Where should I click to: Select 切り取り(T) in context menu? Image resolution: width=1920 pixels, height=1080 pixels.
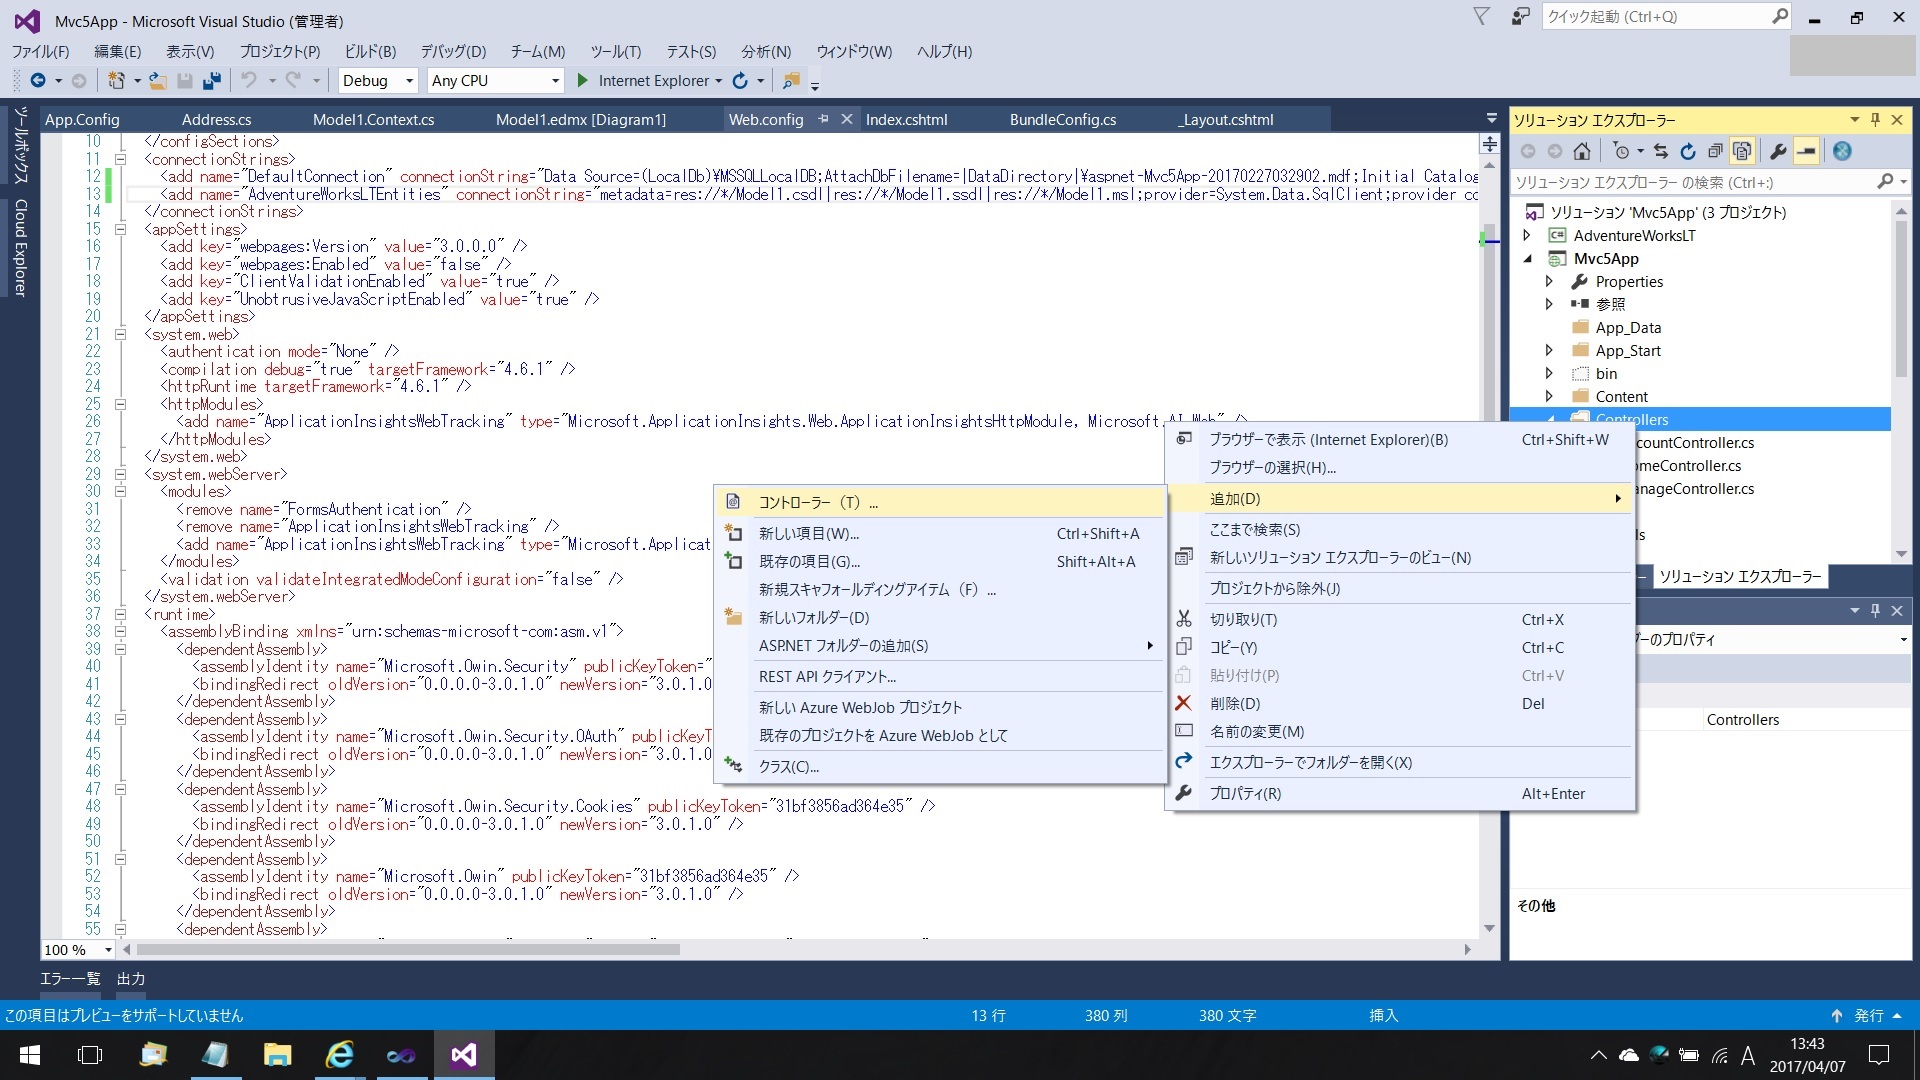pyautogui.click(x=1401, y=619)
